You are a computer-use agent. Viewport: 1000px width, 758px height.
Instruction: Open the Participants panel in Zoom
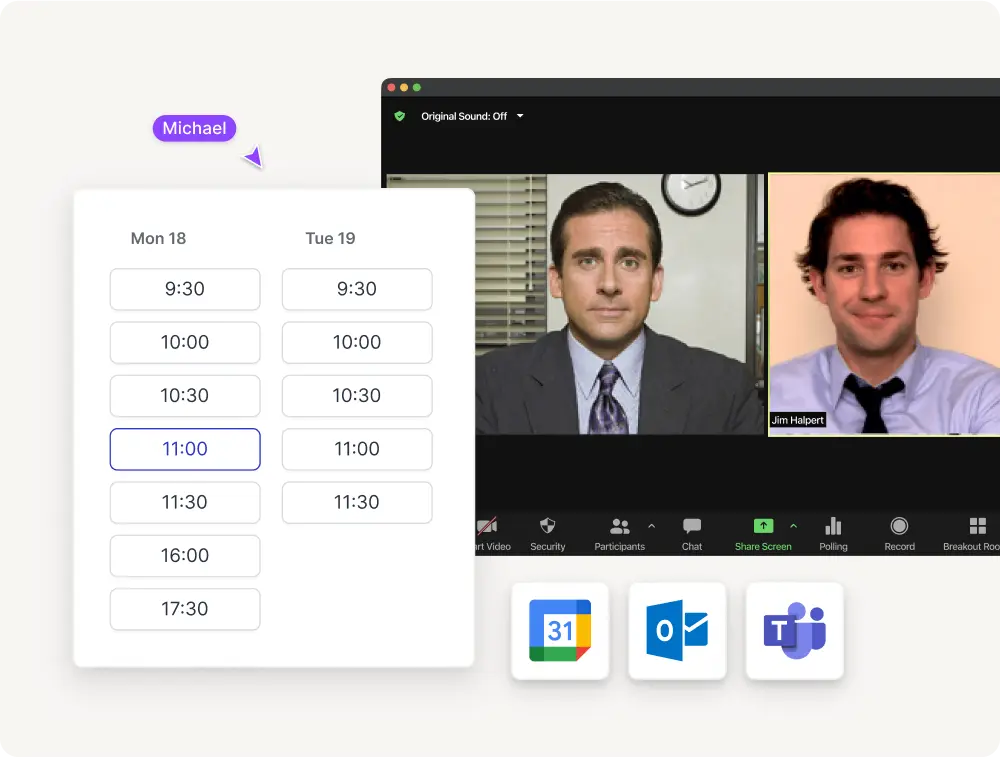(x=619, y=534)
